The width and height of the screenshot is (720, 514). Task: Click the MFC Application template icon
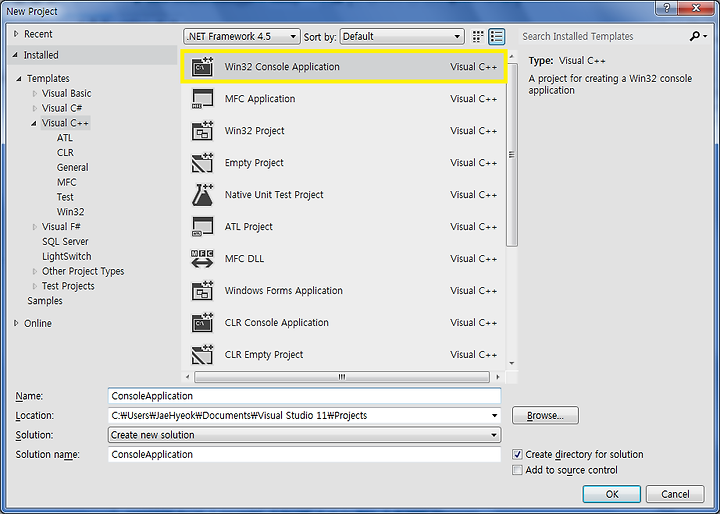click(x=202, y=99)
